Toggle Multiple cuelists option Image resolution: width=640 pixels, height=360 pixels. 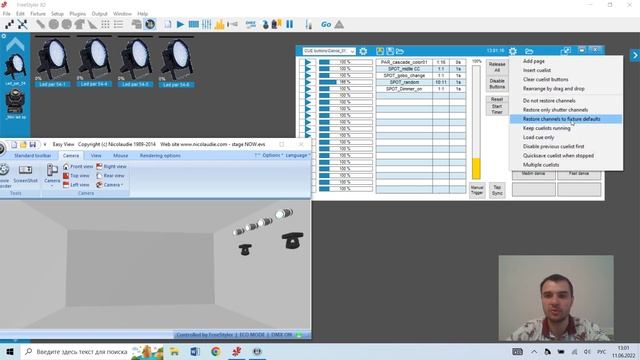[x=541, y=165]
